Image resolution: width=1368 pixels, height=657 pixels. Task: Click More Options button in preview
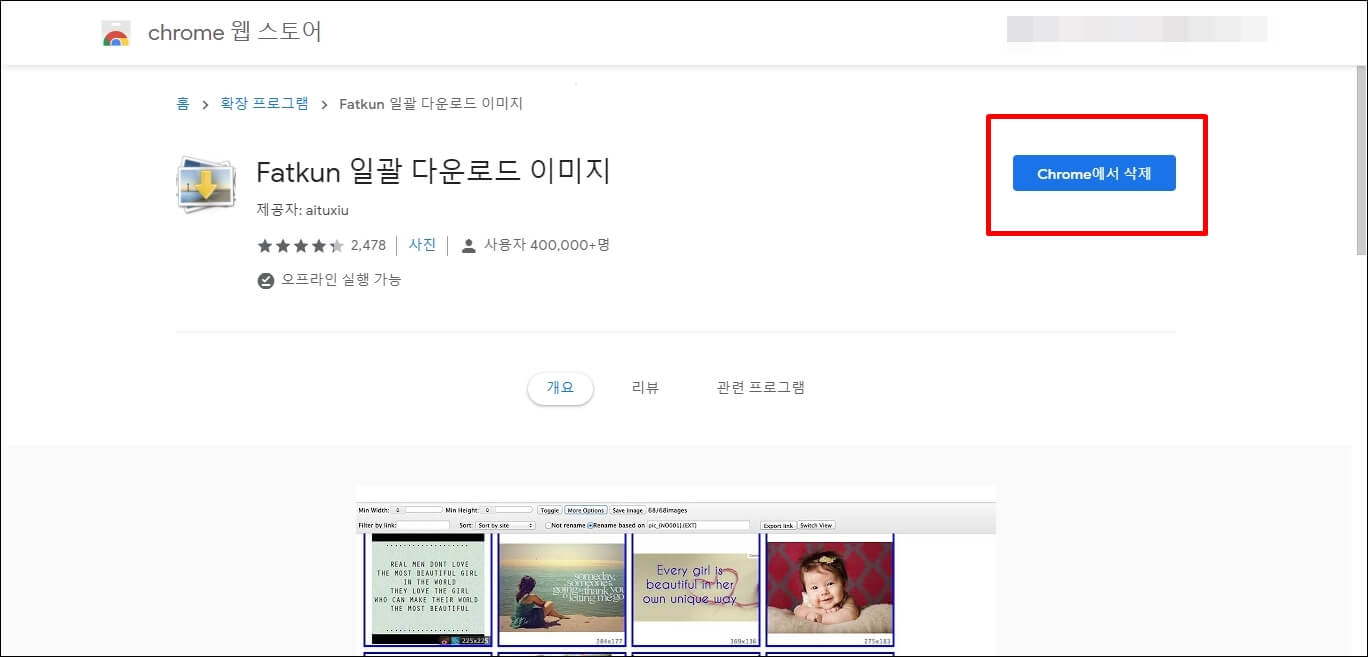pyautogui.click(x=586, y=510)
